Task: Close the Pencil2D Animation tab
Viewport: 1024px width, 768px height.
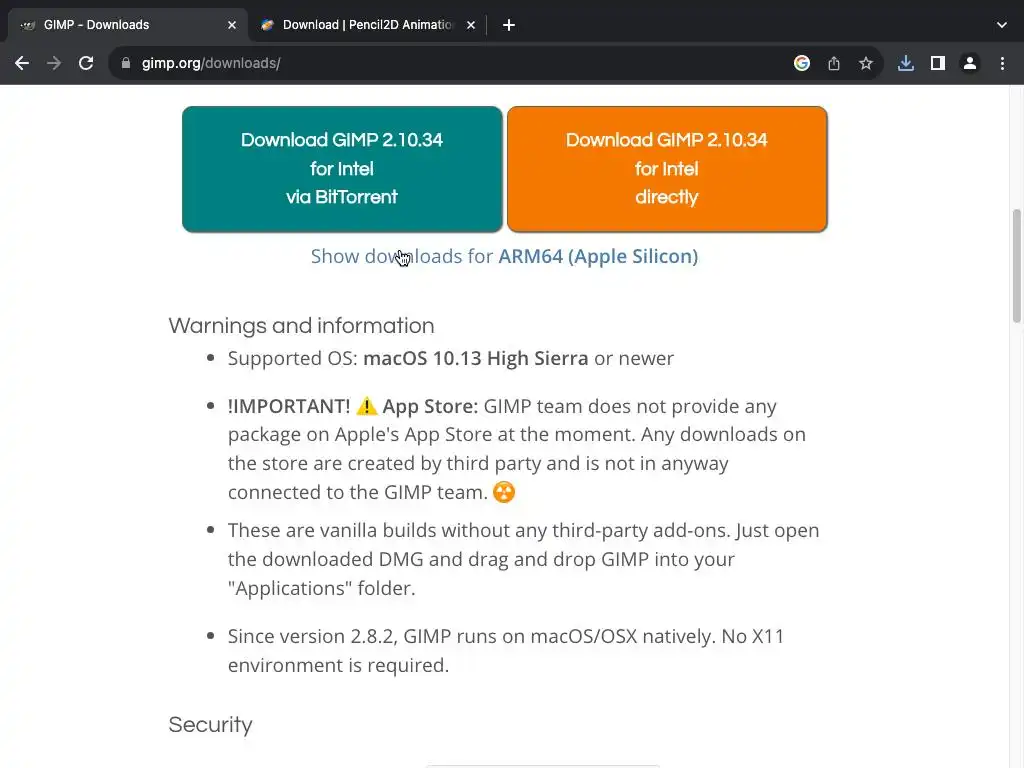Action: (x=471, y=25)
